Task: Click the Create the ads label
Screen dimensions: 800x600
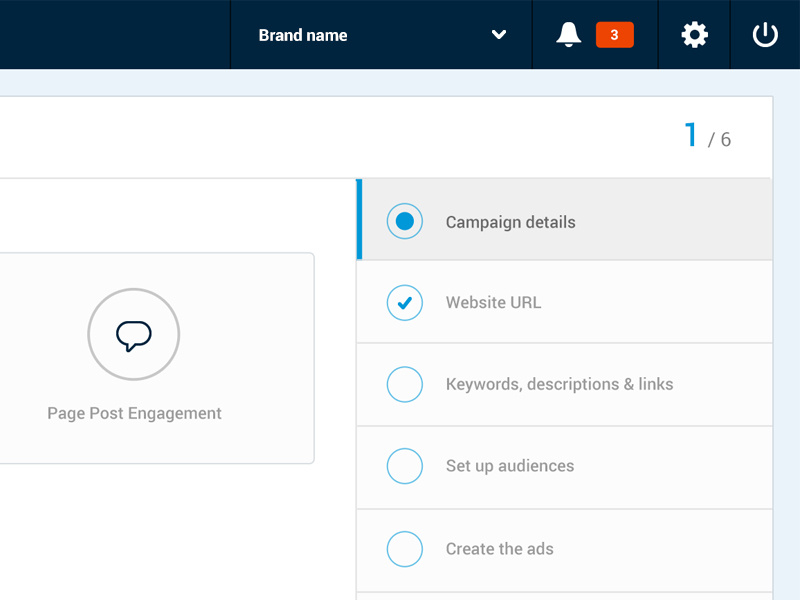Action: [x=499, y=549]
